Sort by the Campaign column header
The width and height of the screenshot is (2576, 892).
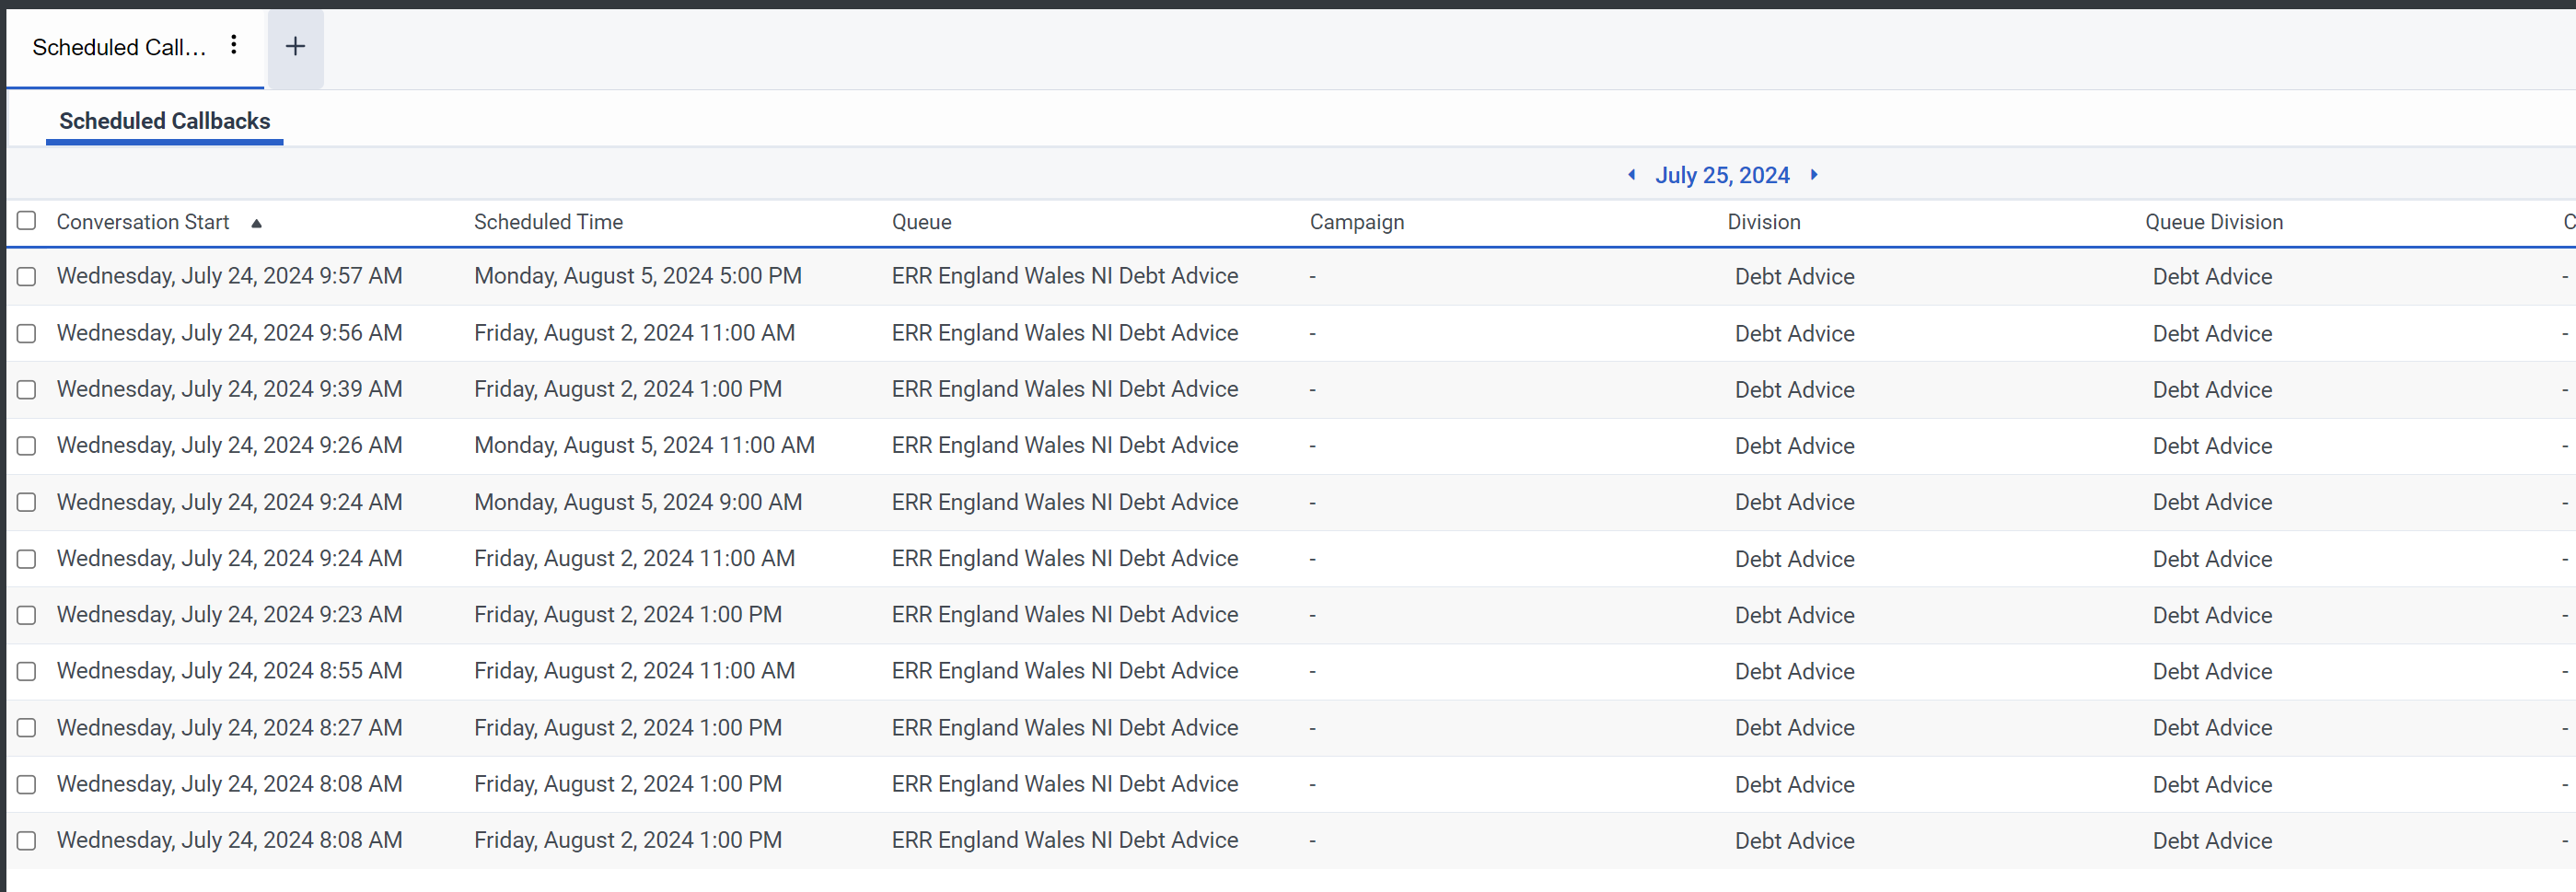[x=1356, y=222]
